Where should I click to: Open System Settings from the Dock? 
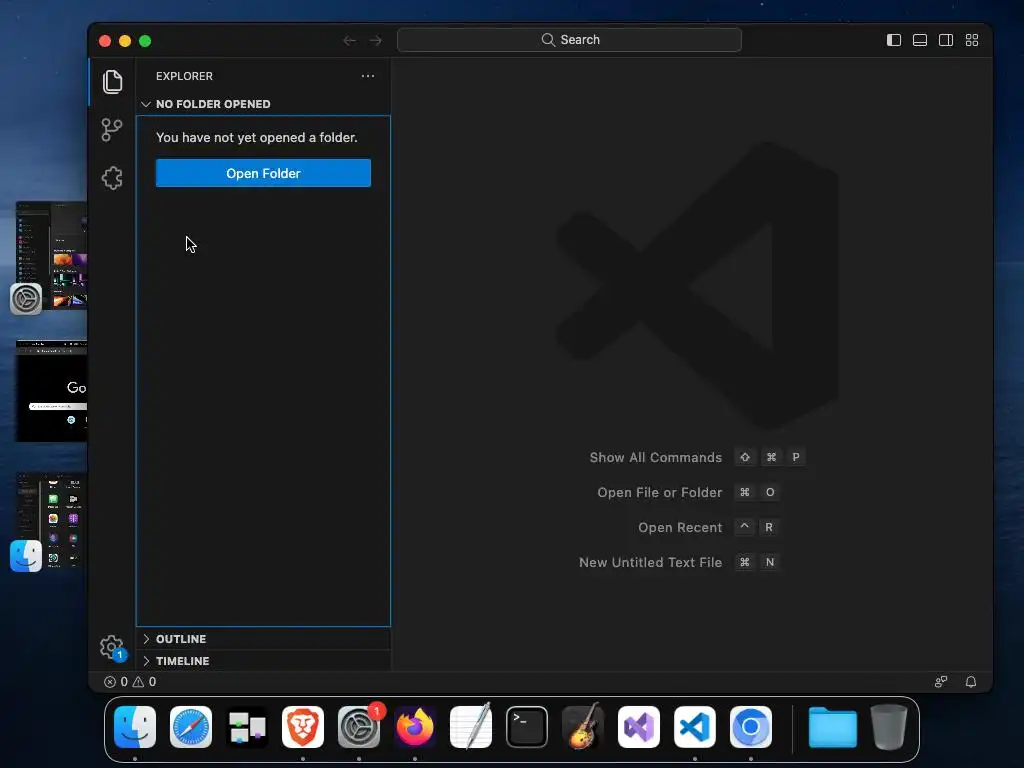359,727
